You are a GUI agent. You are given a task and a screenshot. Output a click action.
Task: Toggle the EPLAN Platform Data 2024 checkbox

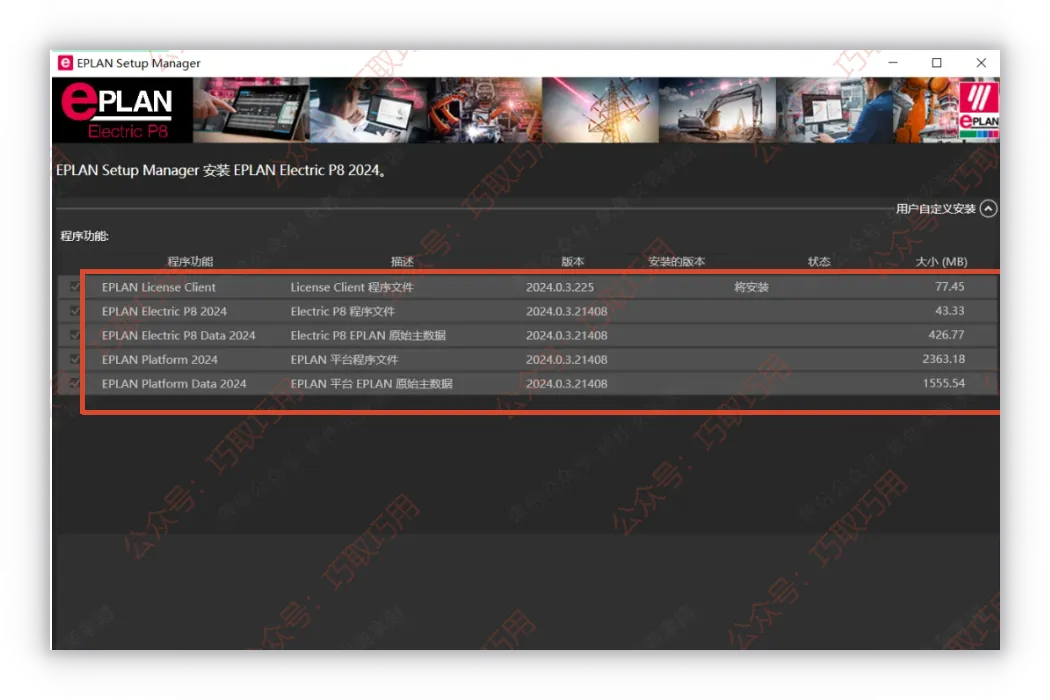click(x=74, y=383)
